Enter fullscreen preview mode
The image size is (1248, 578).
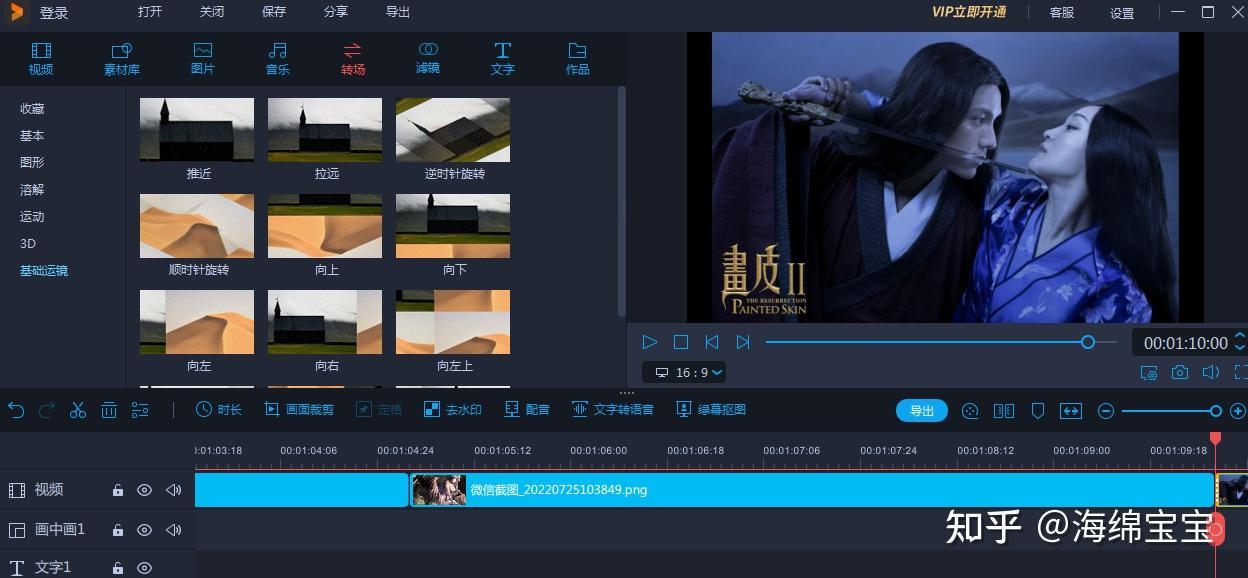[1241, 372]
